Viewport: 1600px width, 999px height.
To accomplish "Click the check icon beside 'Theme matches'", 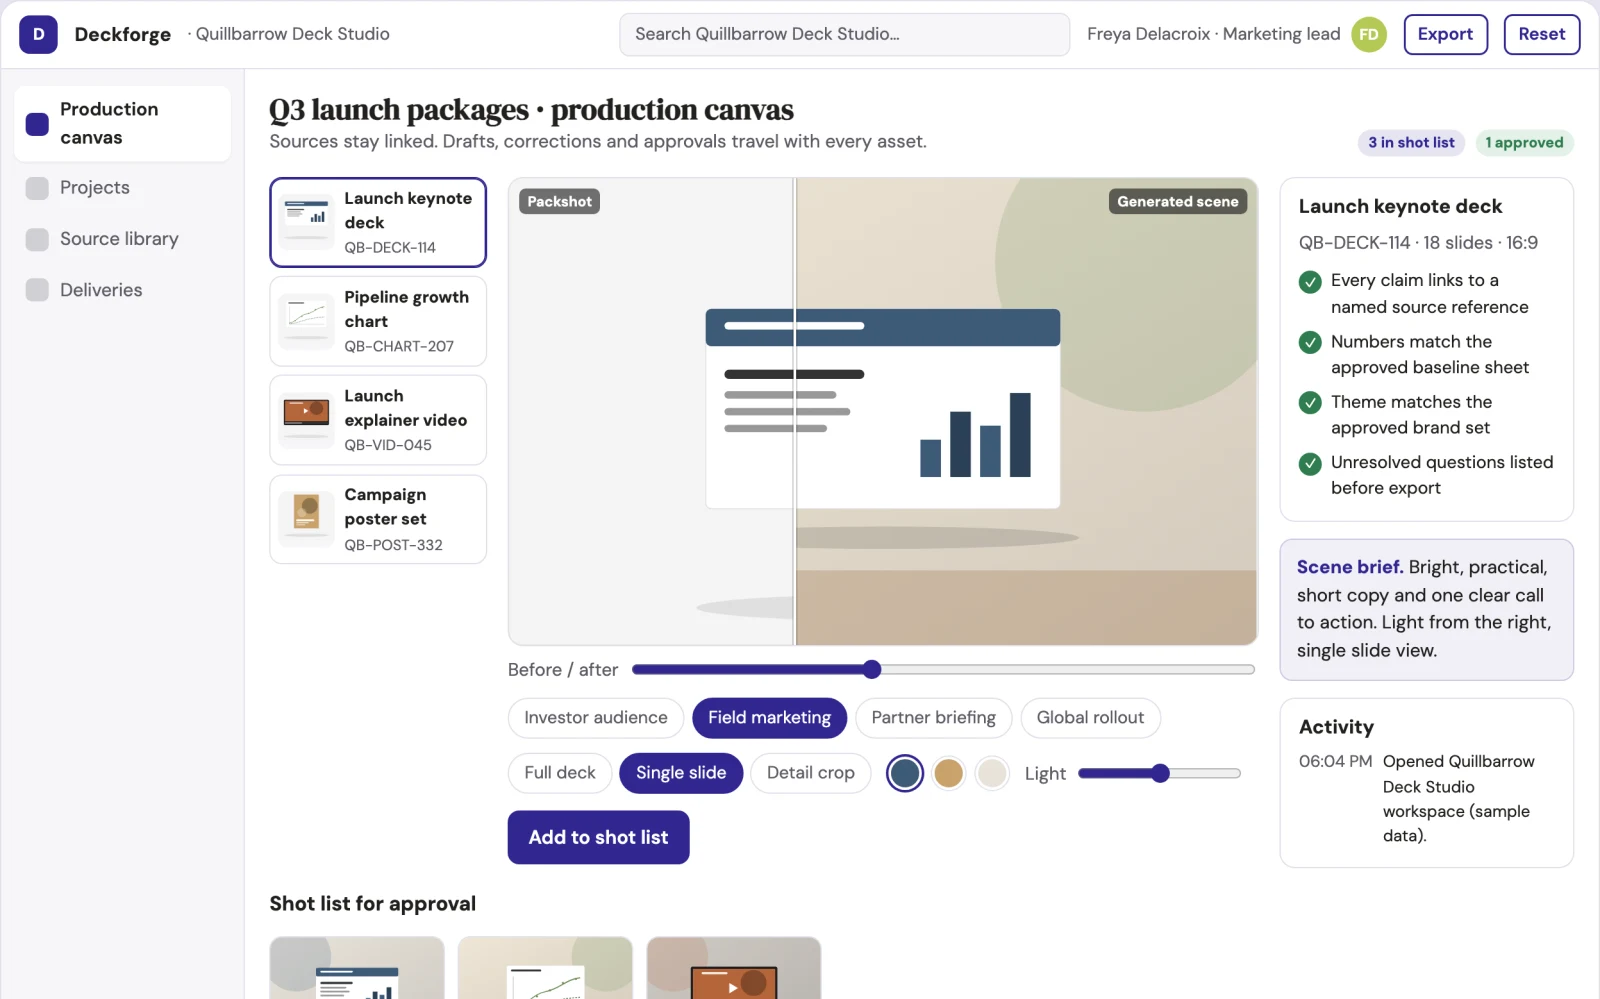I will tap(1310, 403).
